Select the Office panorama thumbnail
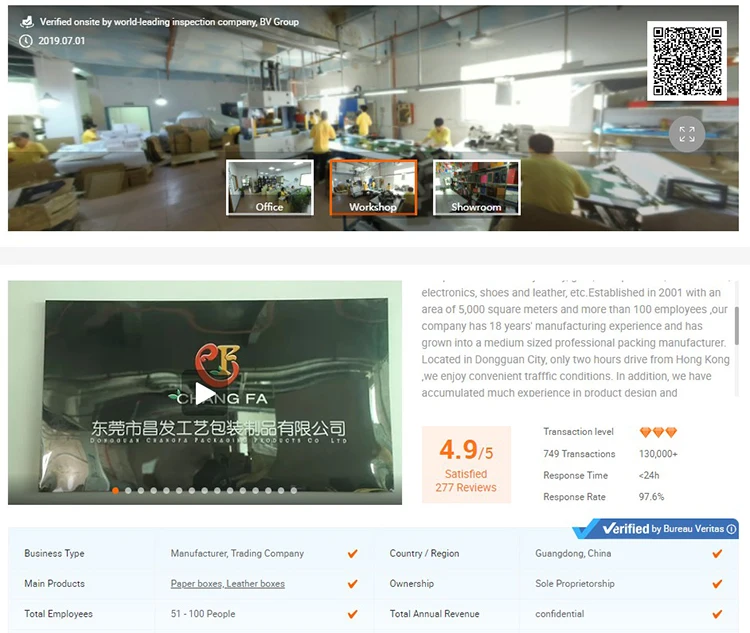Image resolution: width=750 pixels, height=633 pixels. point(269,188)
